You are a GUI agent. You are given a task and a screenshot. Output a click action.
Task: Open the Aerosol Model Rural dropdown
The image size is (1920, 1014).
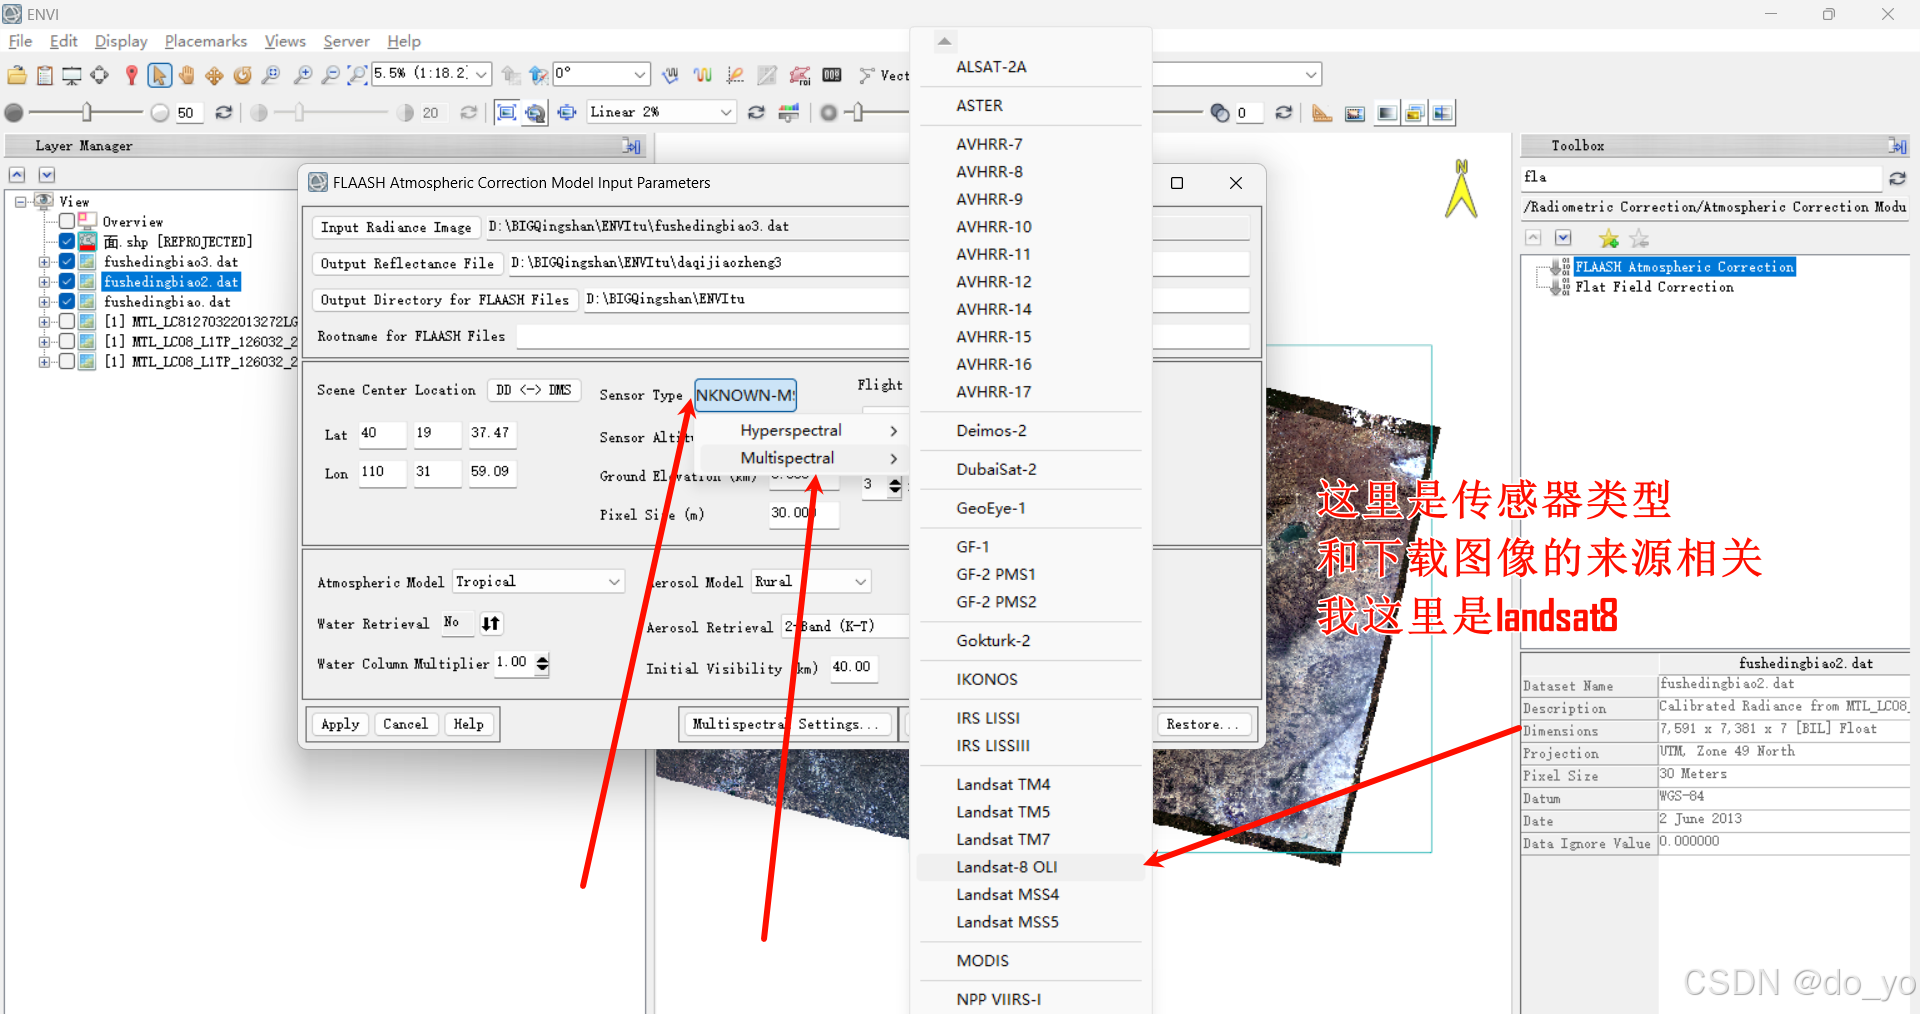(x=860, y=582)
